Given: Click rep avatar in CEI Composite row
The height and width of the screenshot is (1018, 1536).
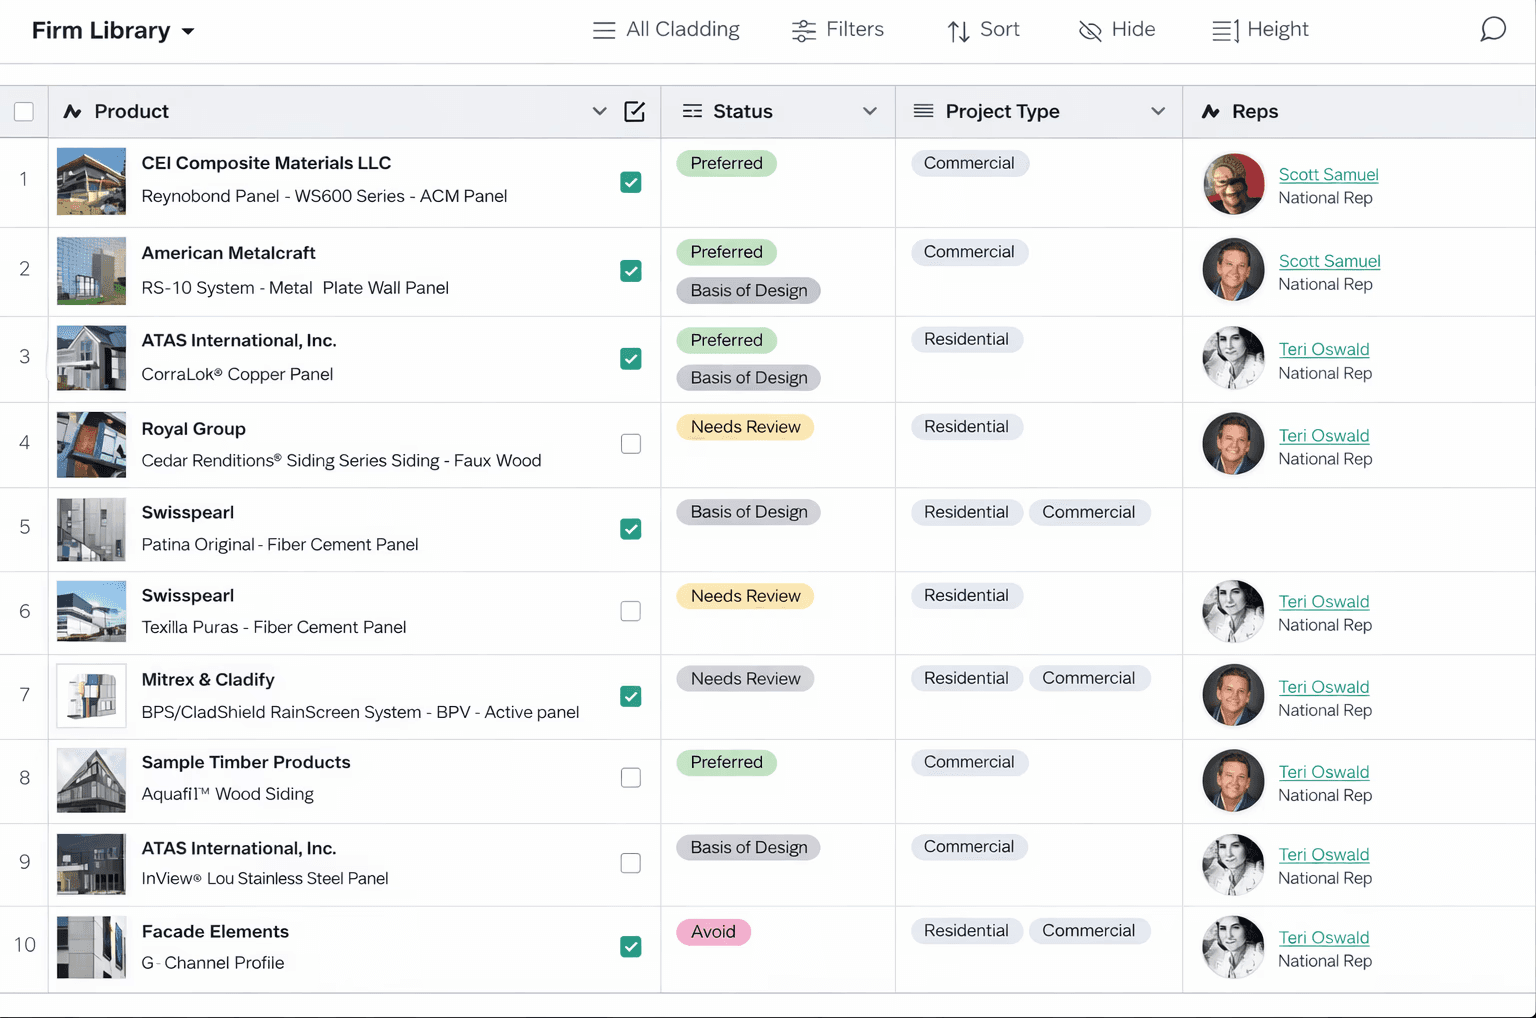Looking at the screenshot, I should click(x=1233, y=184).
